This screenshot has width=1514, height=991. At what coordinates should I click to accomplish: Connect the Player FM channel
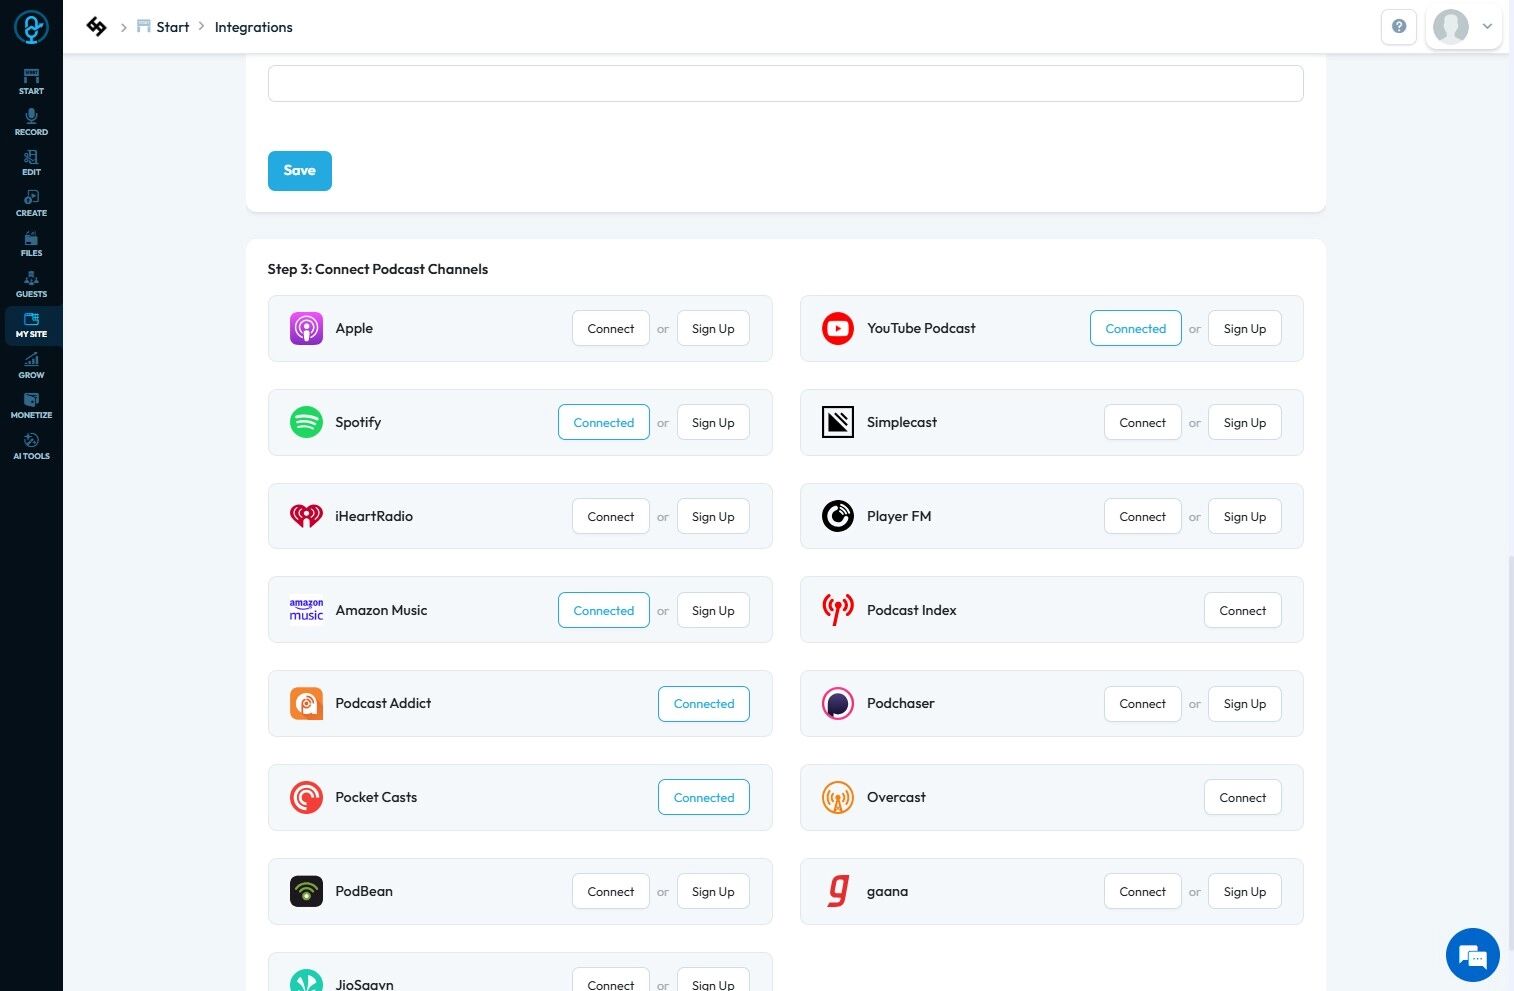(x=1143, y=517)
